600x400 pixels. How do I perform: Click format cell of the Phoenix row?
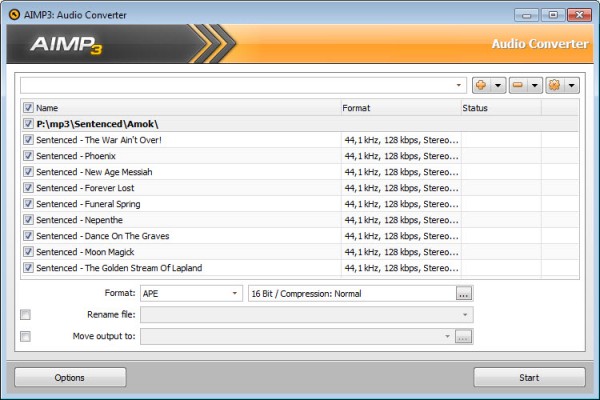pyautogui.click(x=401, y=156)
